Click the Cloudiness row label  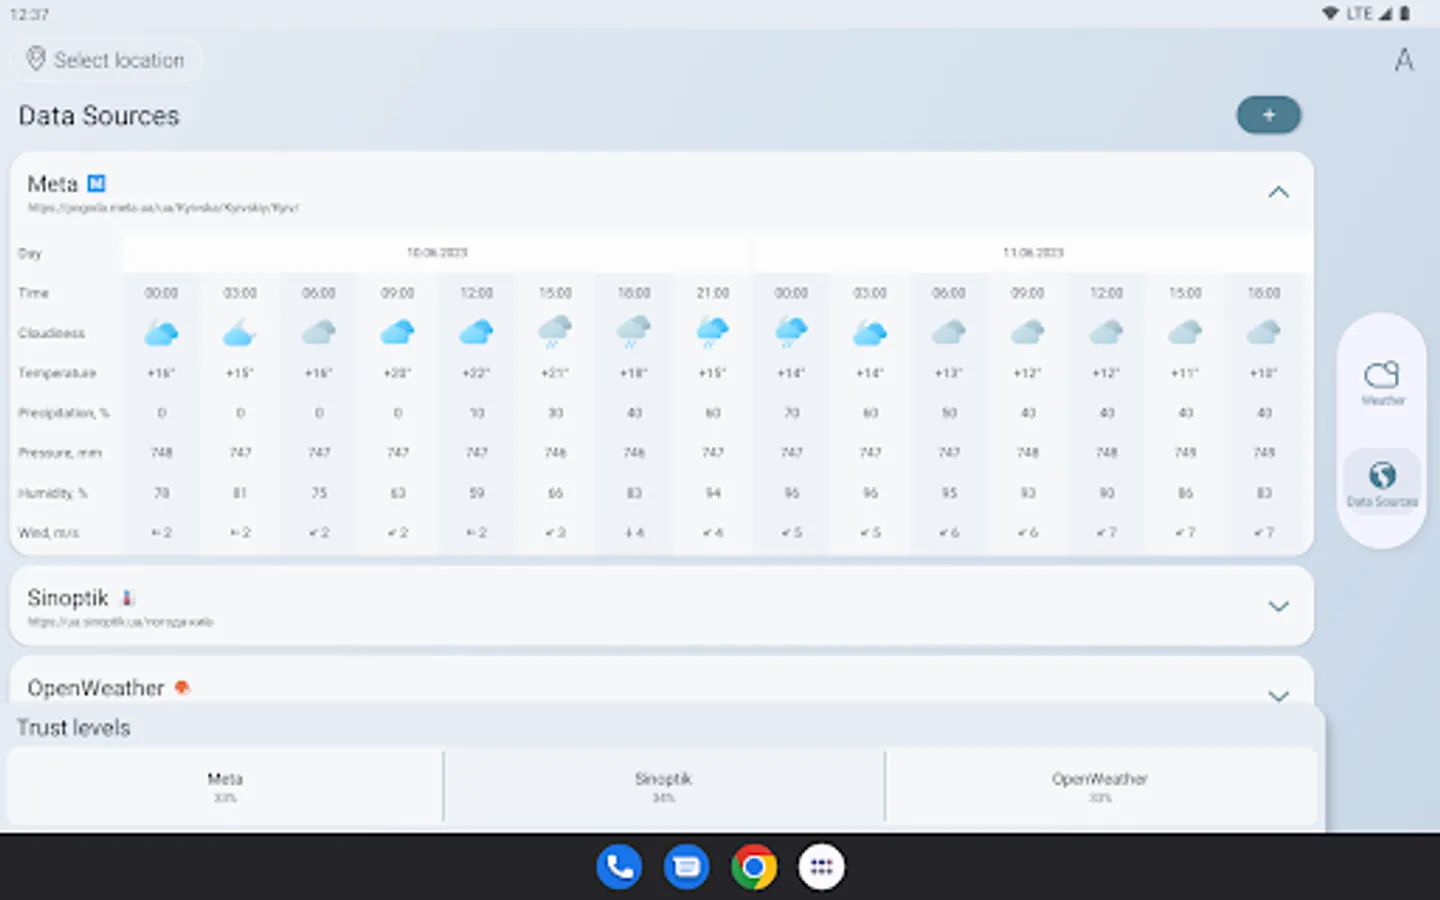click(x=51, y=333)
